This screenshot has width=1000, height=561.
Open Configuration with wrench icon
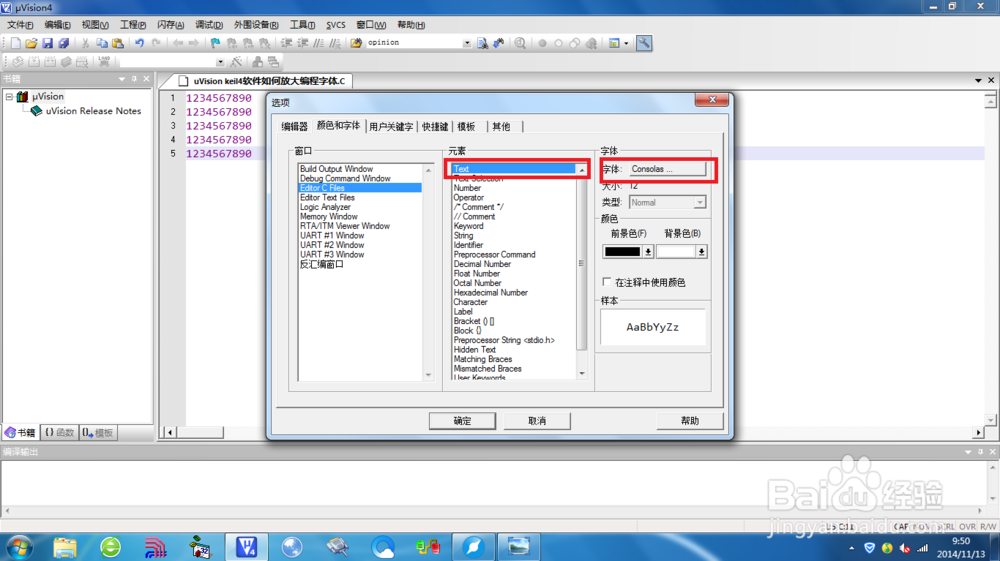644,43
